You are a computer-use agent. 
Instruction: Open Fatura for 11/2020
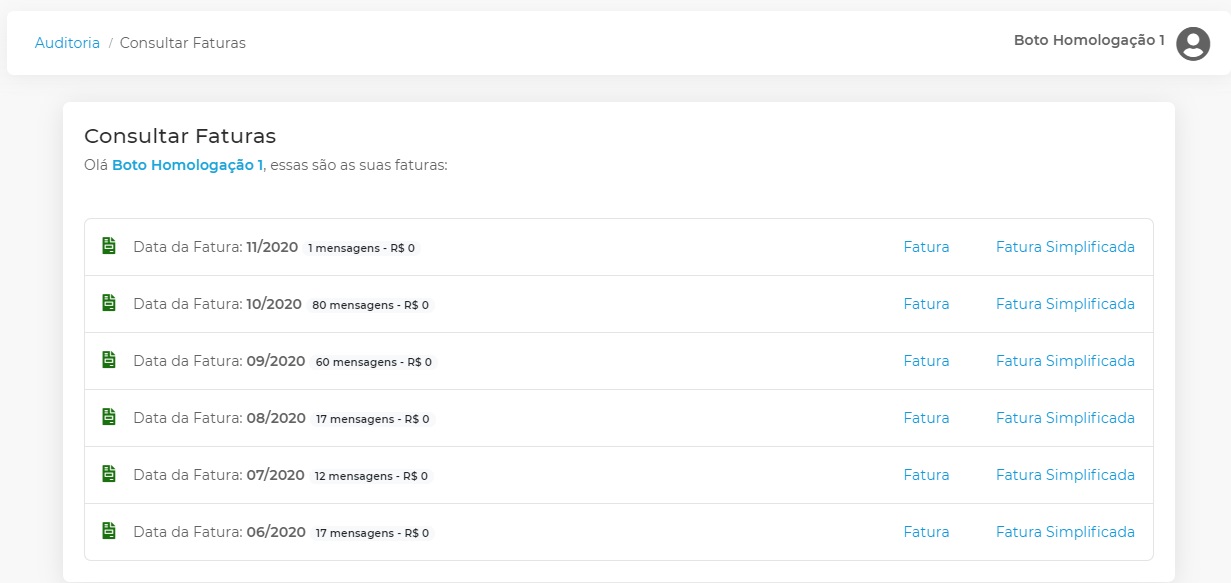coord(926,247)
